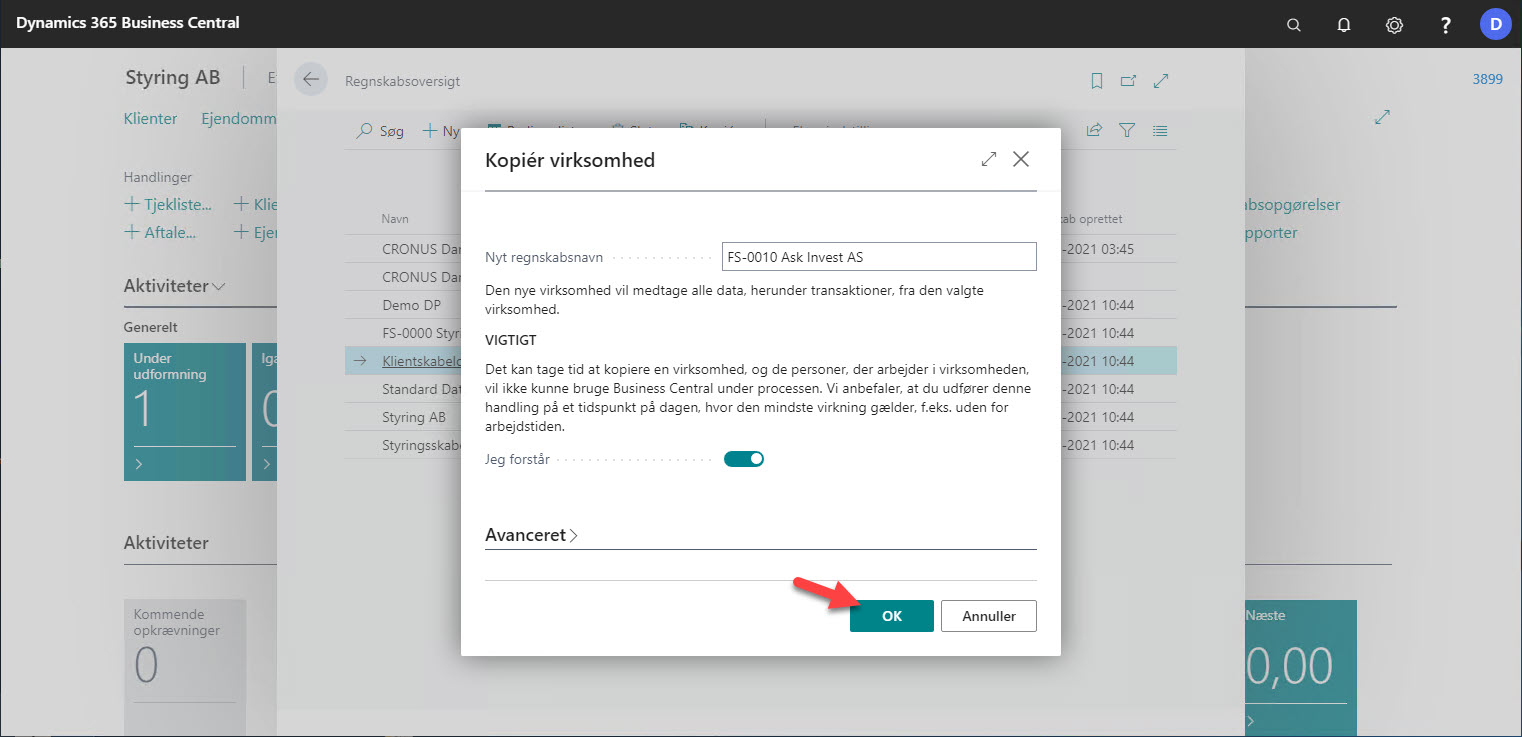Confirm with the OK button
The width and height of the screenshot is (1522, 737).
point(892,616)
